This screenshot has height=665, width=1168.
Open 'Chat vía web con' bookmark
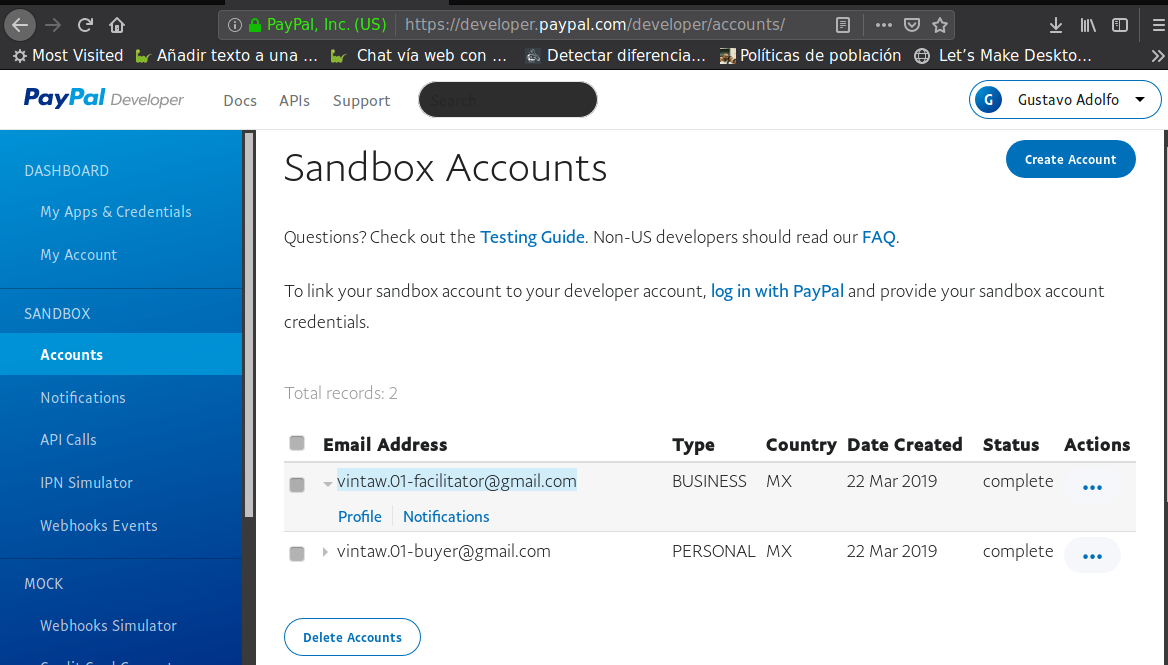419,56
